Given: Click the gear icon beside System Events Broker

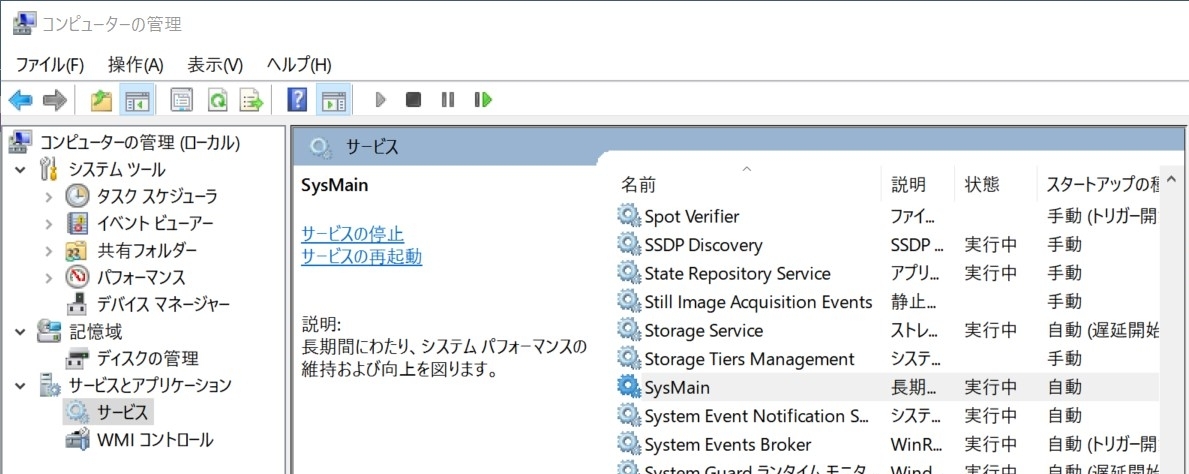Looking at the screenshot, I should click(629, 444).
